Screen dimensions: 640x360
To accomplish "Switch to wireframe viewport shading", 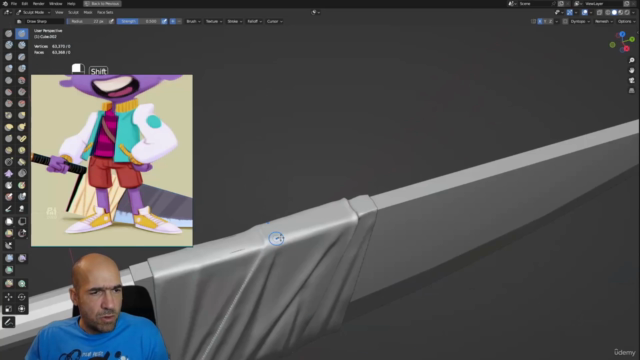I will (608, 12).
